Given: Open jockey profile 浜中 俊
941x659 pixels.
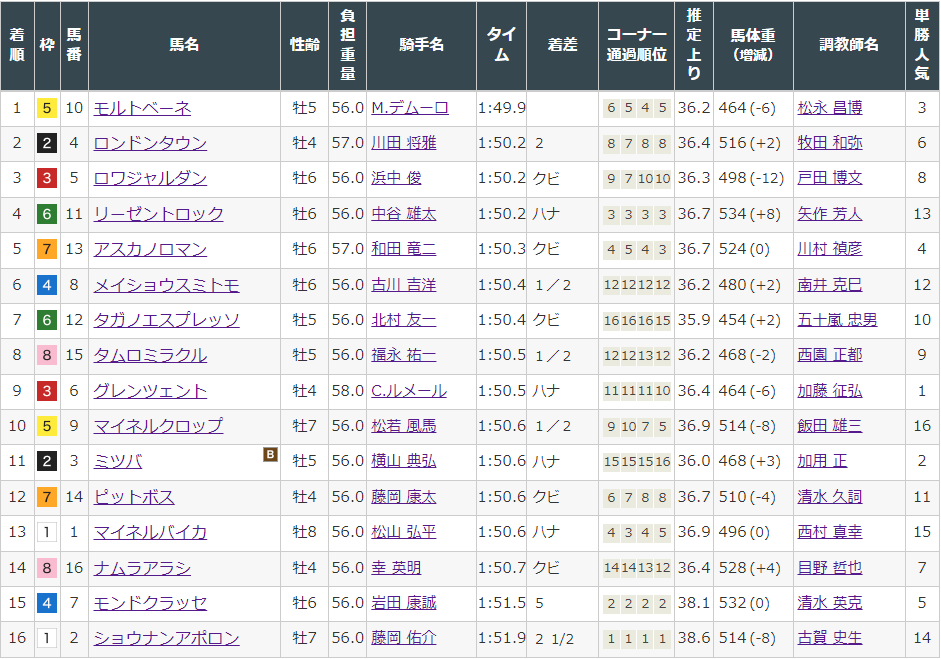Looking at the screenshot, I should (x=396, y=178).
